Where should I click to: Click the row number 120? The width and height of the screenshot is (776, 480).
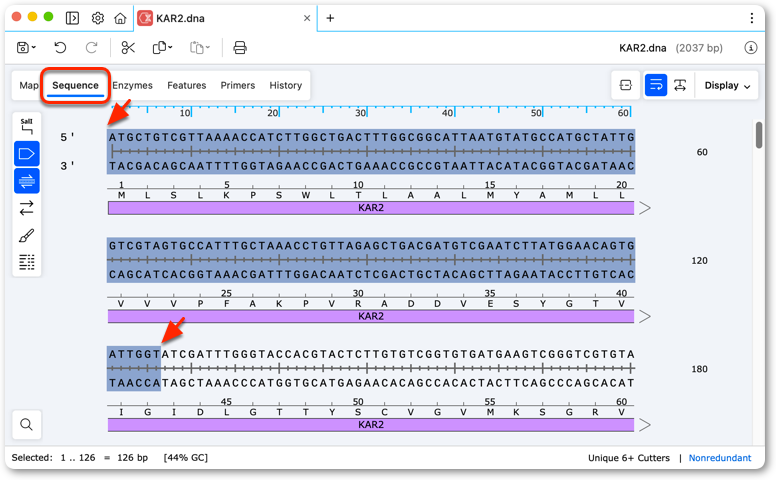pyautogui.click(x=699, y=260)
